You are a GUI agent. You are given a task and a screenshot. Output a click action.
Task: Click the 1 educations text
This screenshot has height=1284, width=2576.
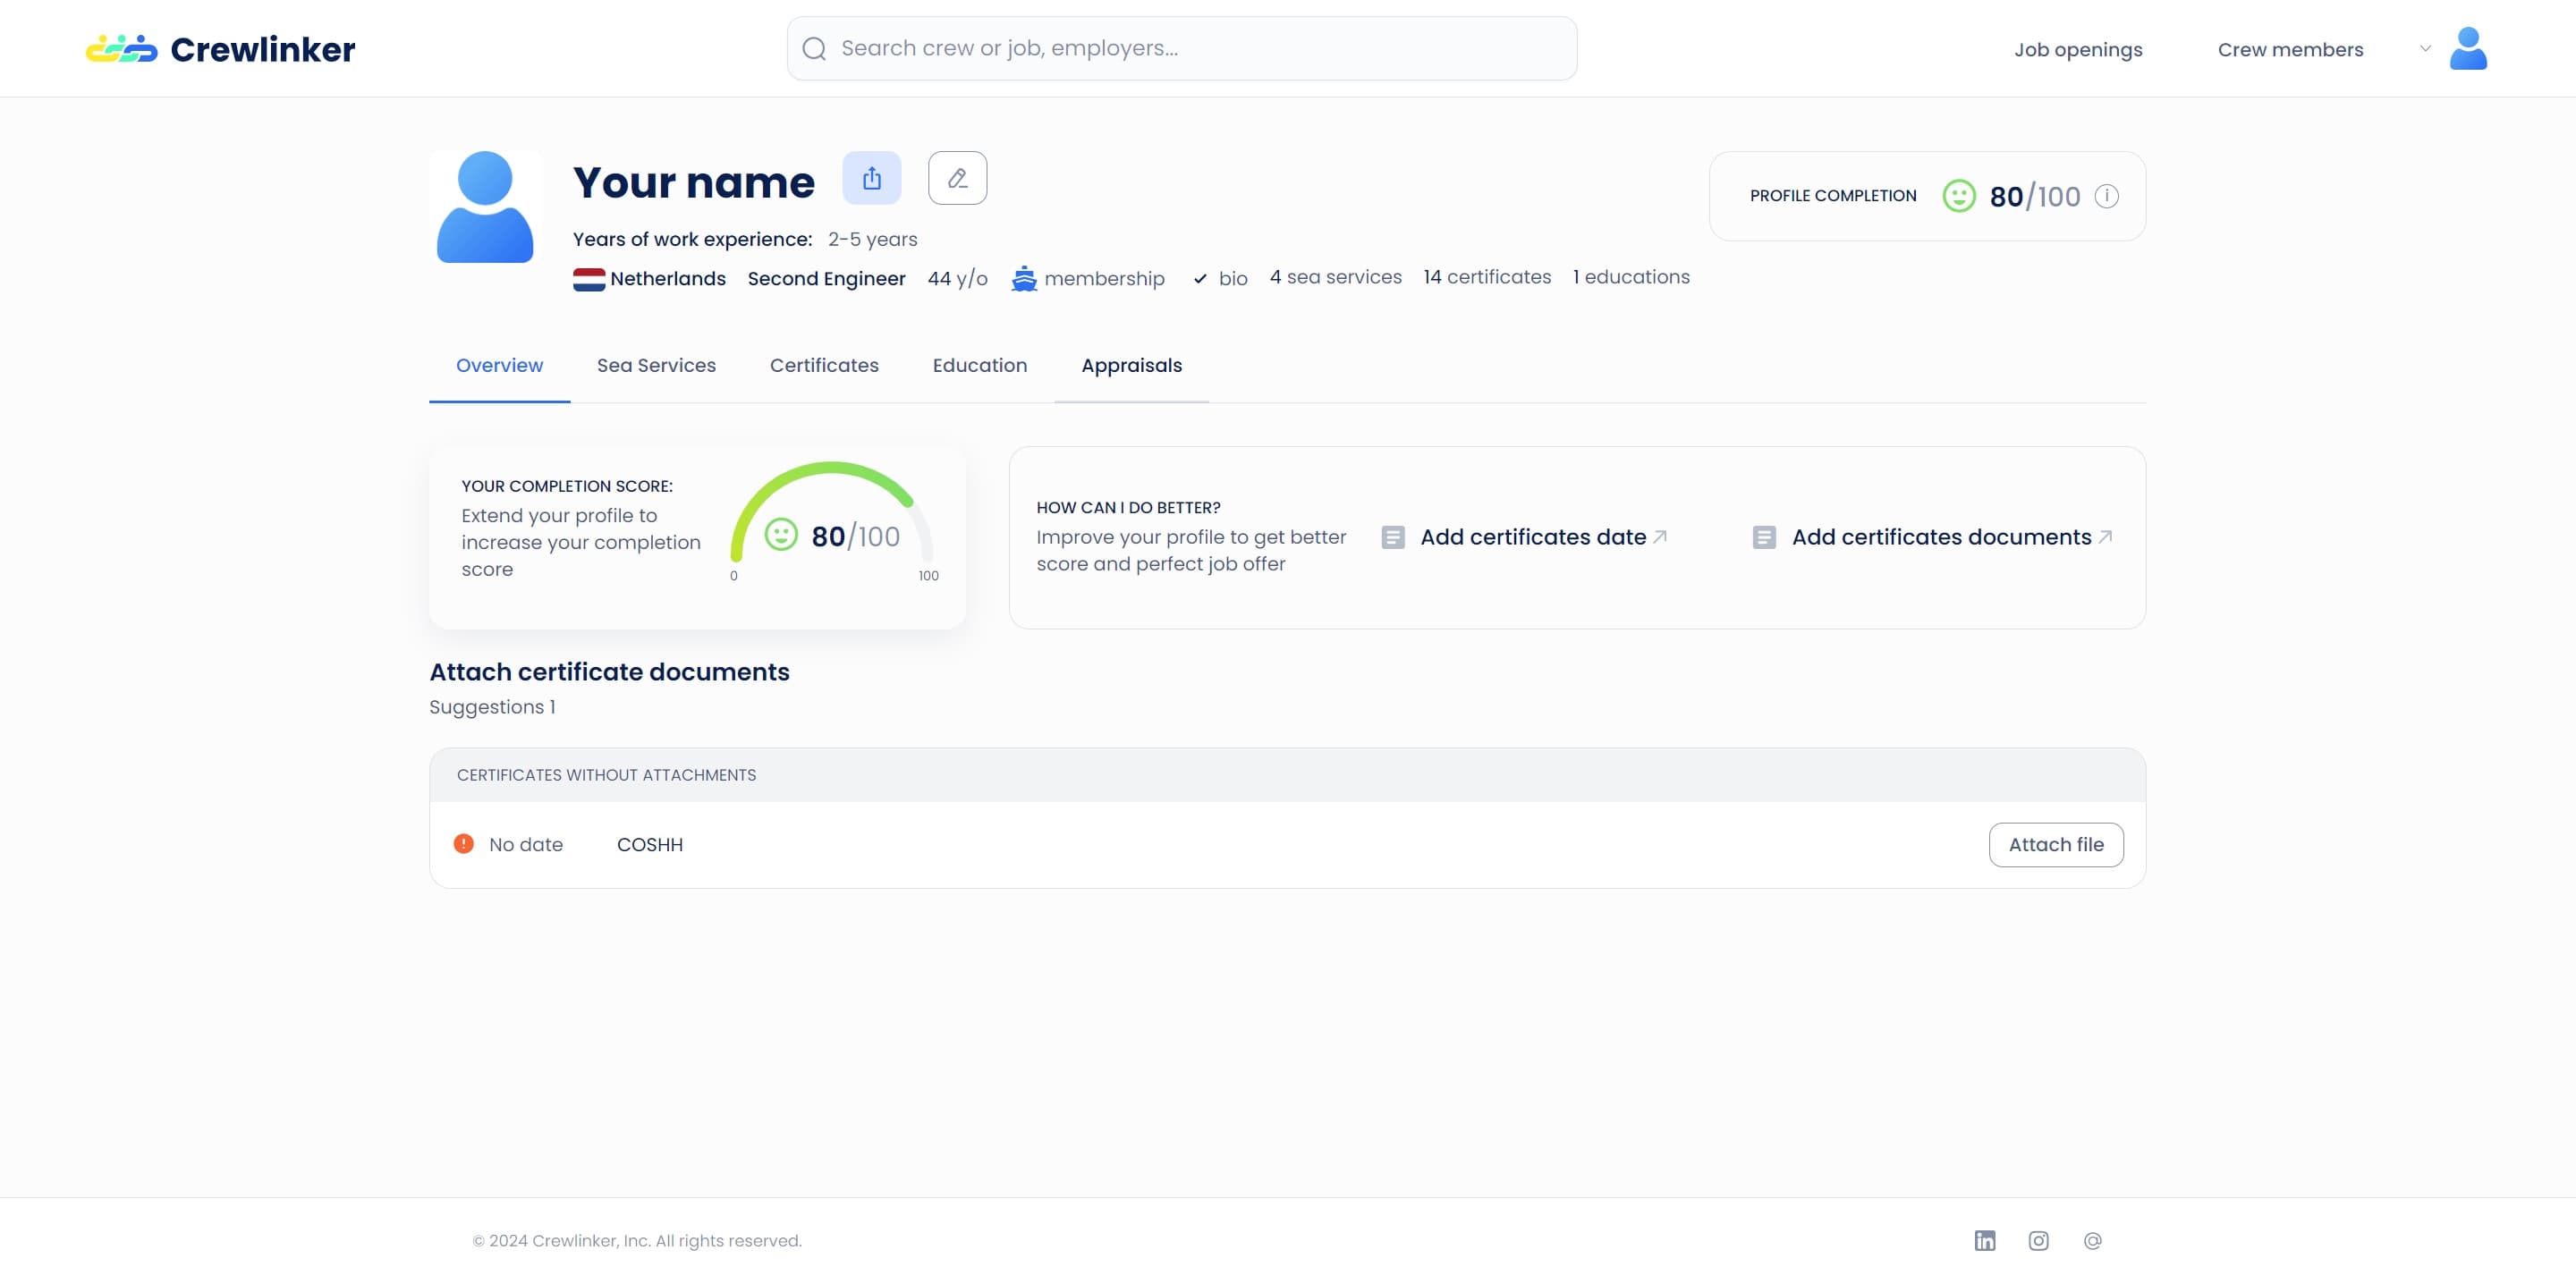[x=1631, y=277]
